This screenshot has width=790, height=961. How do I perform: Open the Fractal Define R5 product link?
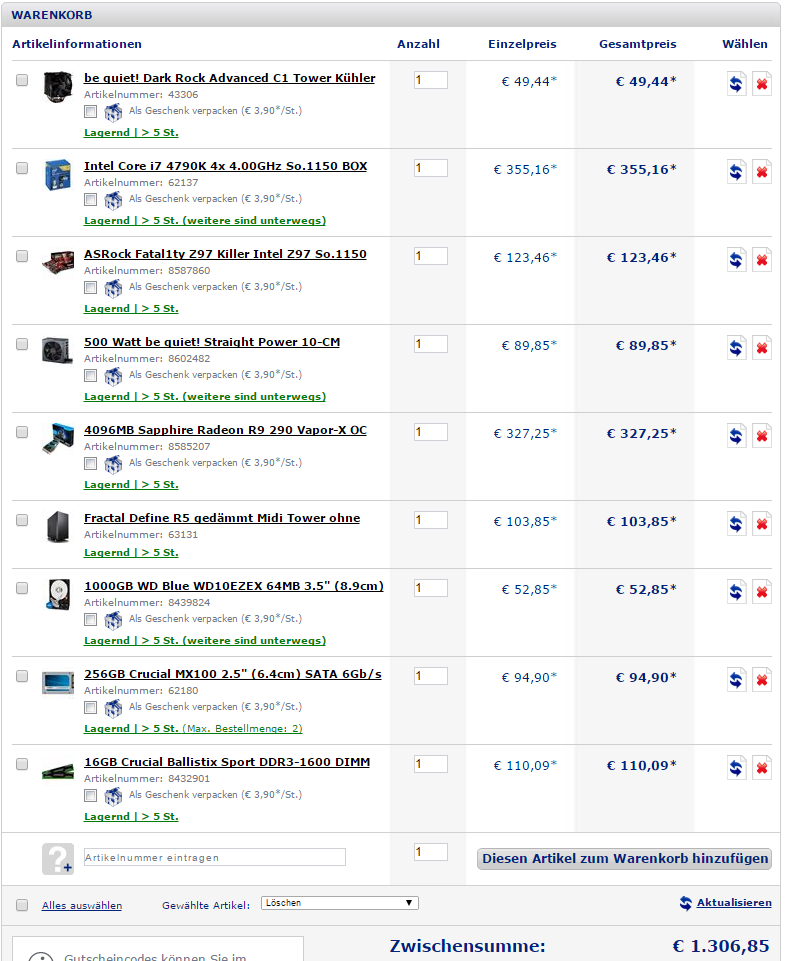point(222,518)
